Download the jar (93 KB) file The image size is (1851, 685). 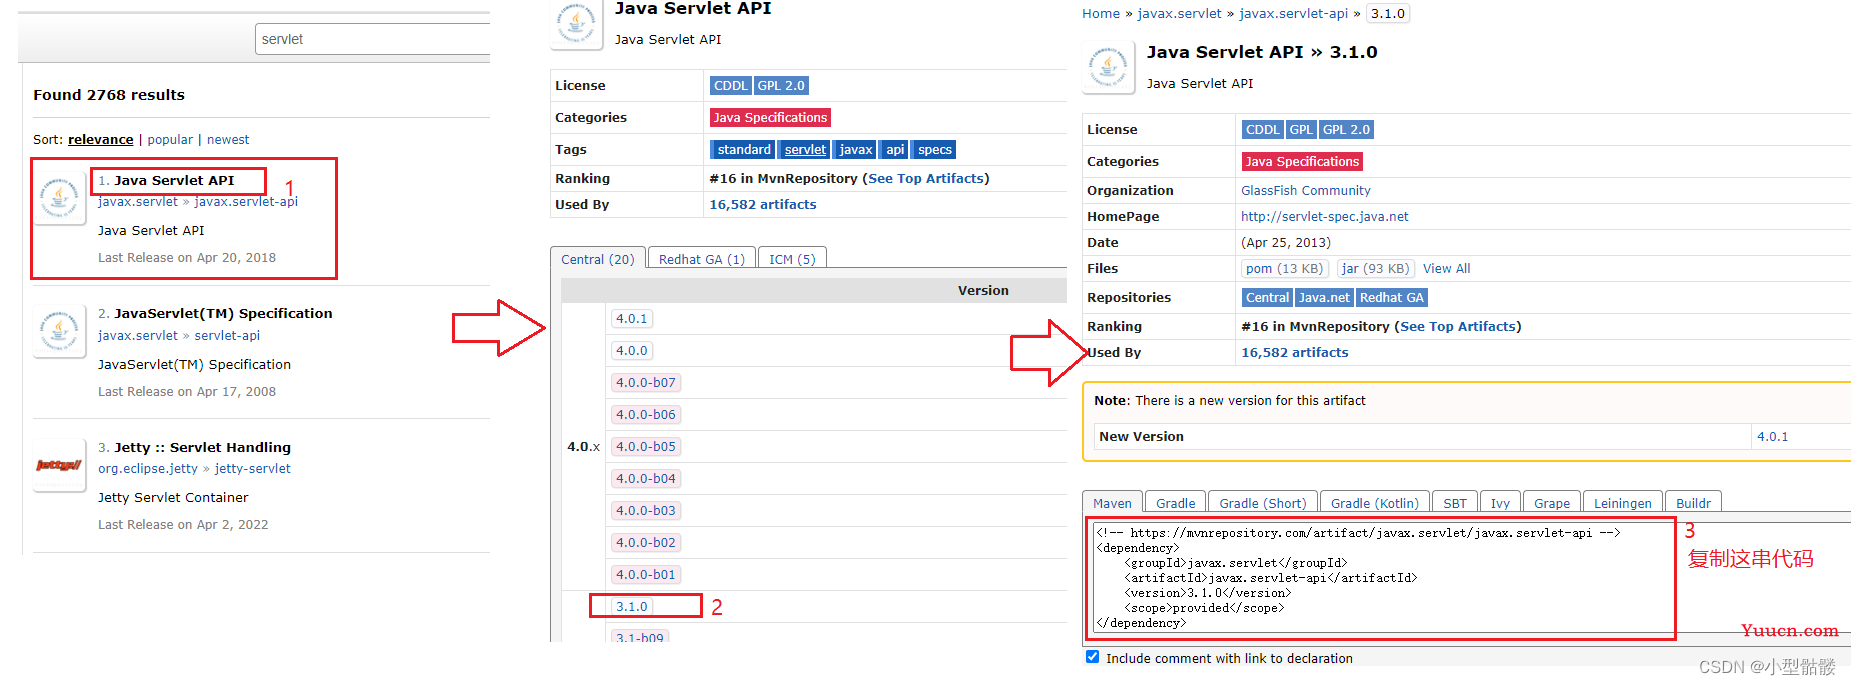point(1376,269)
